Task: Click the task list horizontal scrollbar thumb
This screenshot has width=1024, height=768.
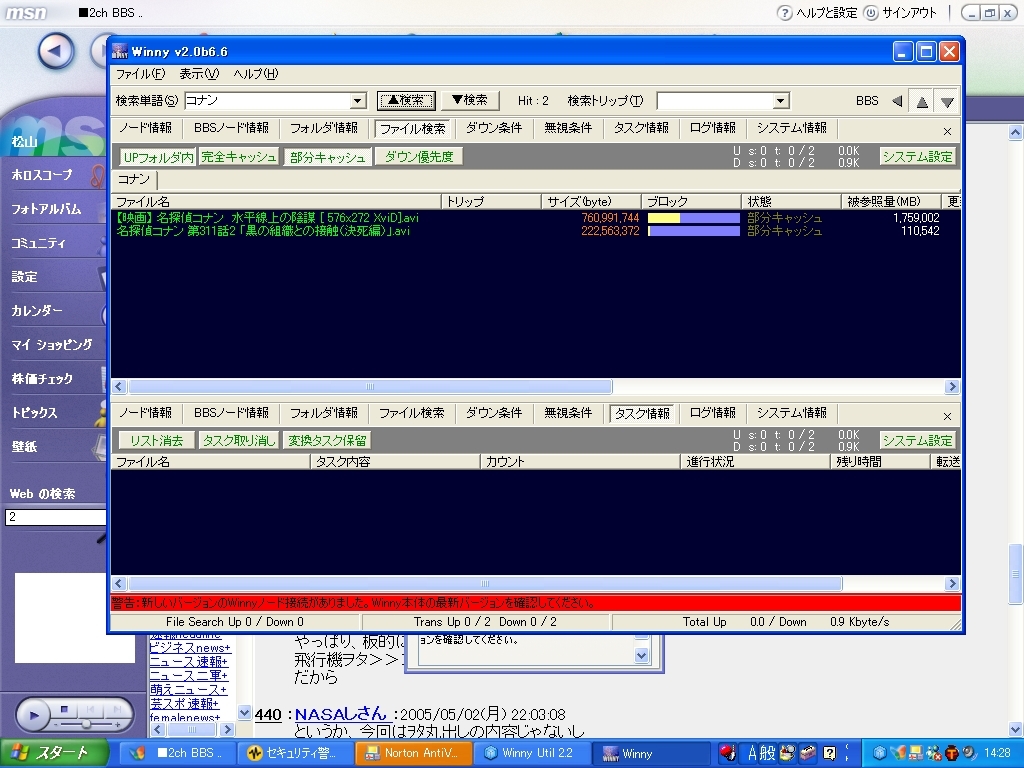Action: (x=485, y=583)
